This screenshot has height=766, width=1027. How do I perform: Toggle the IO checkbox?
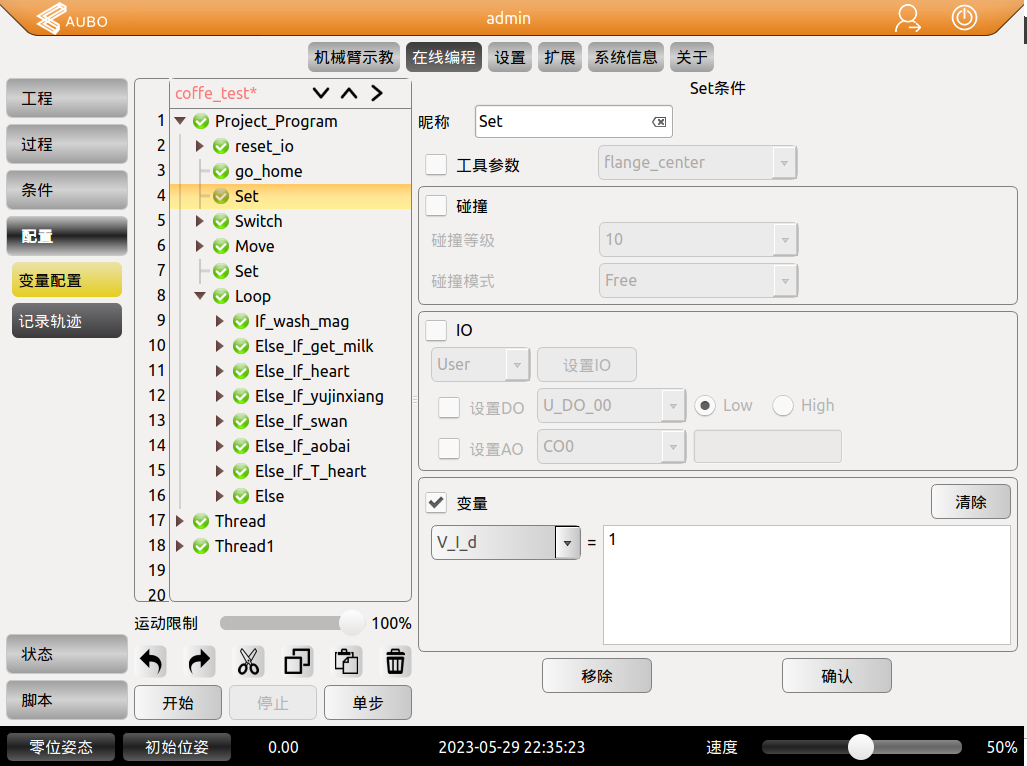coord(436,330)
